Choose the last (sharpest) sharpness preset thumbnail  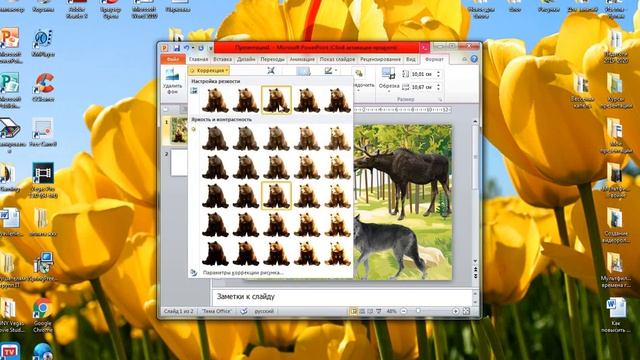click(338, 100)
